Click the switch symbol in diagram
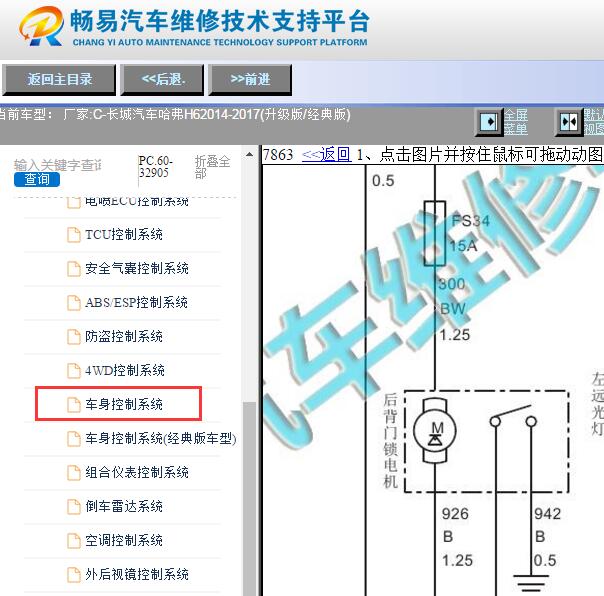 point(513,416)
